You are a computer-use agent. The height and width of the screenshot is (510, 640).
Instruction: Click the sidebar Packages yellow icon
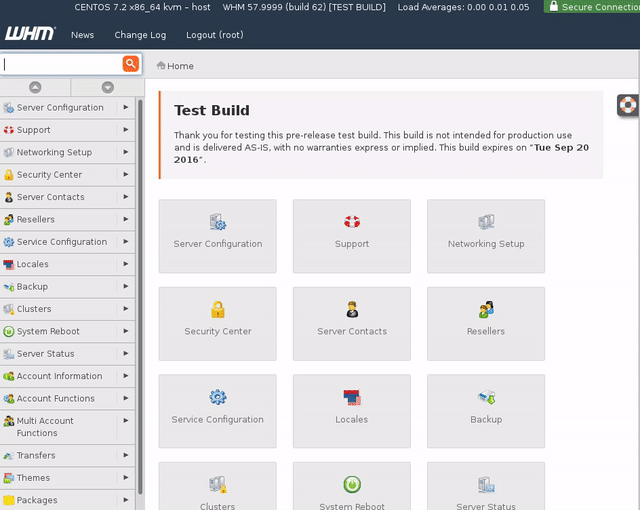pos(9,500)
